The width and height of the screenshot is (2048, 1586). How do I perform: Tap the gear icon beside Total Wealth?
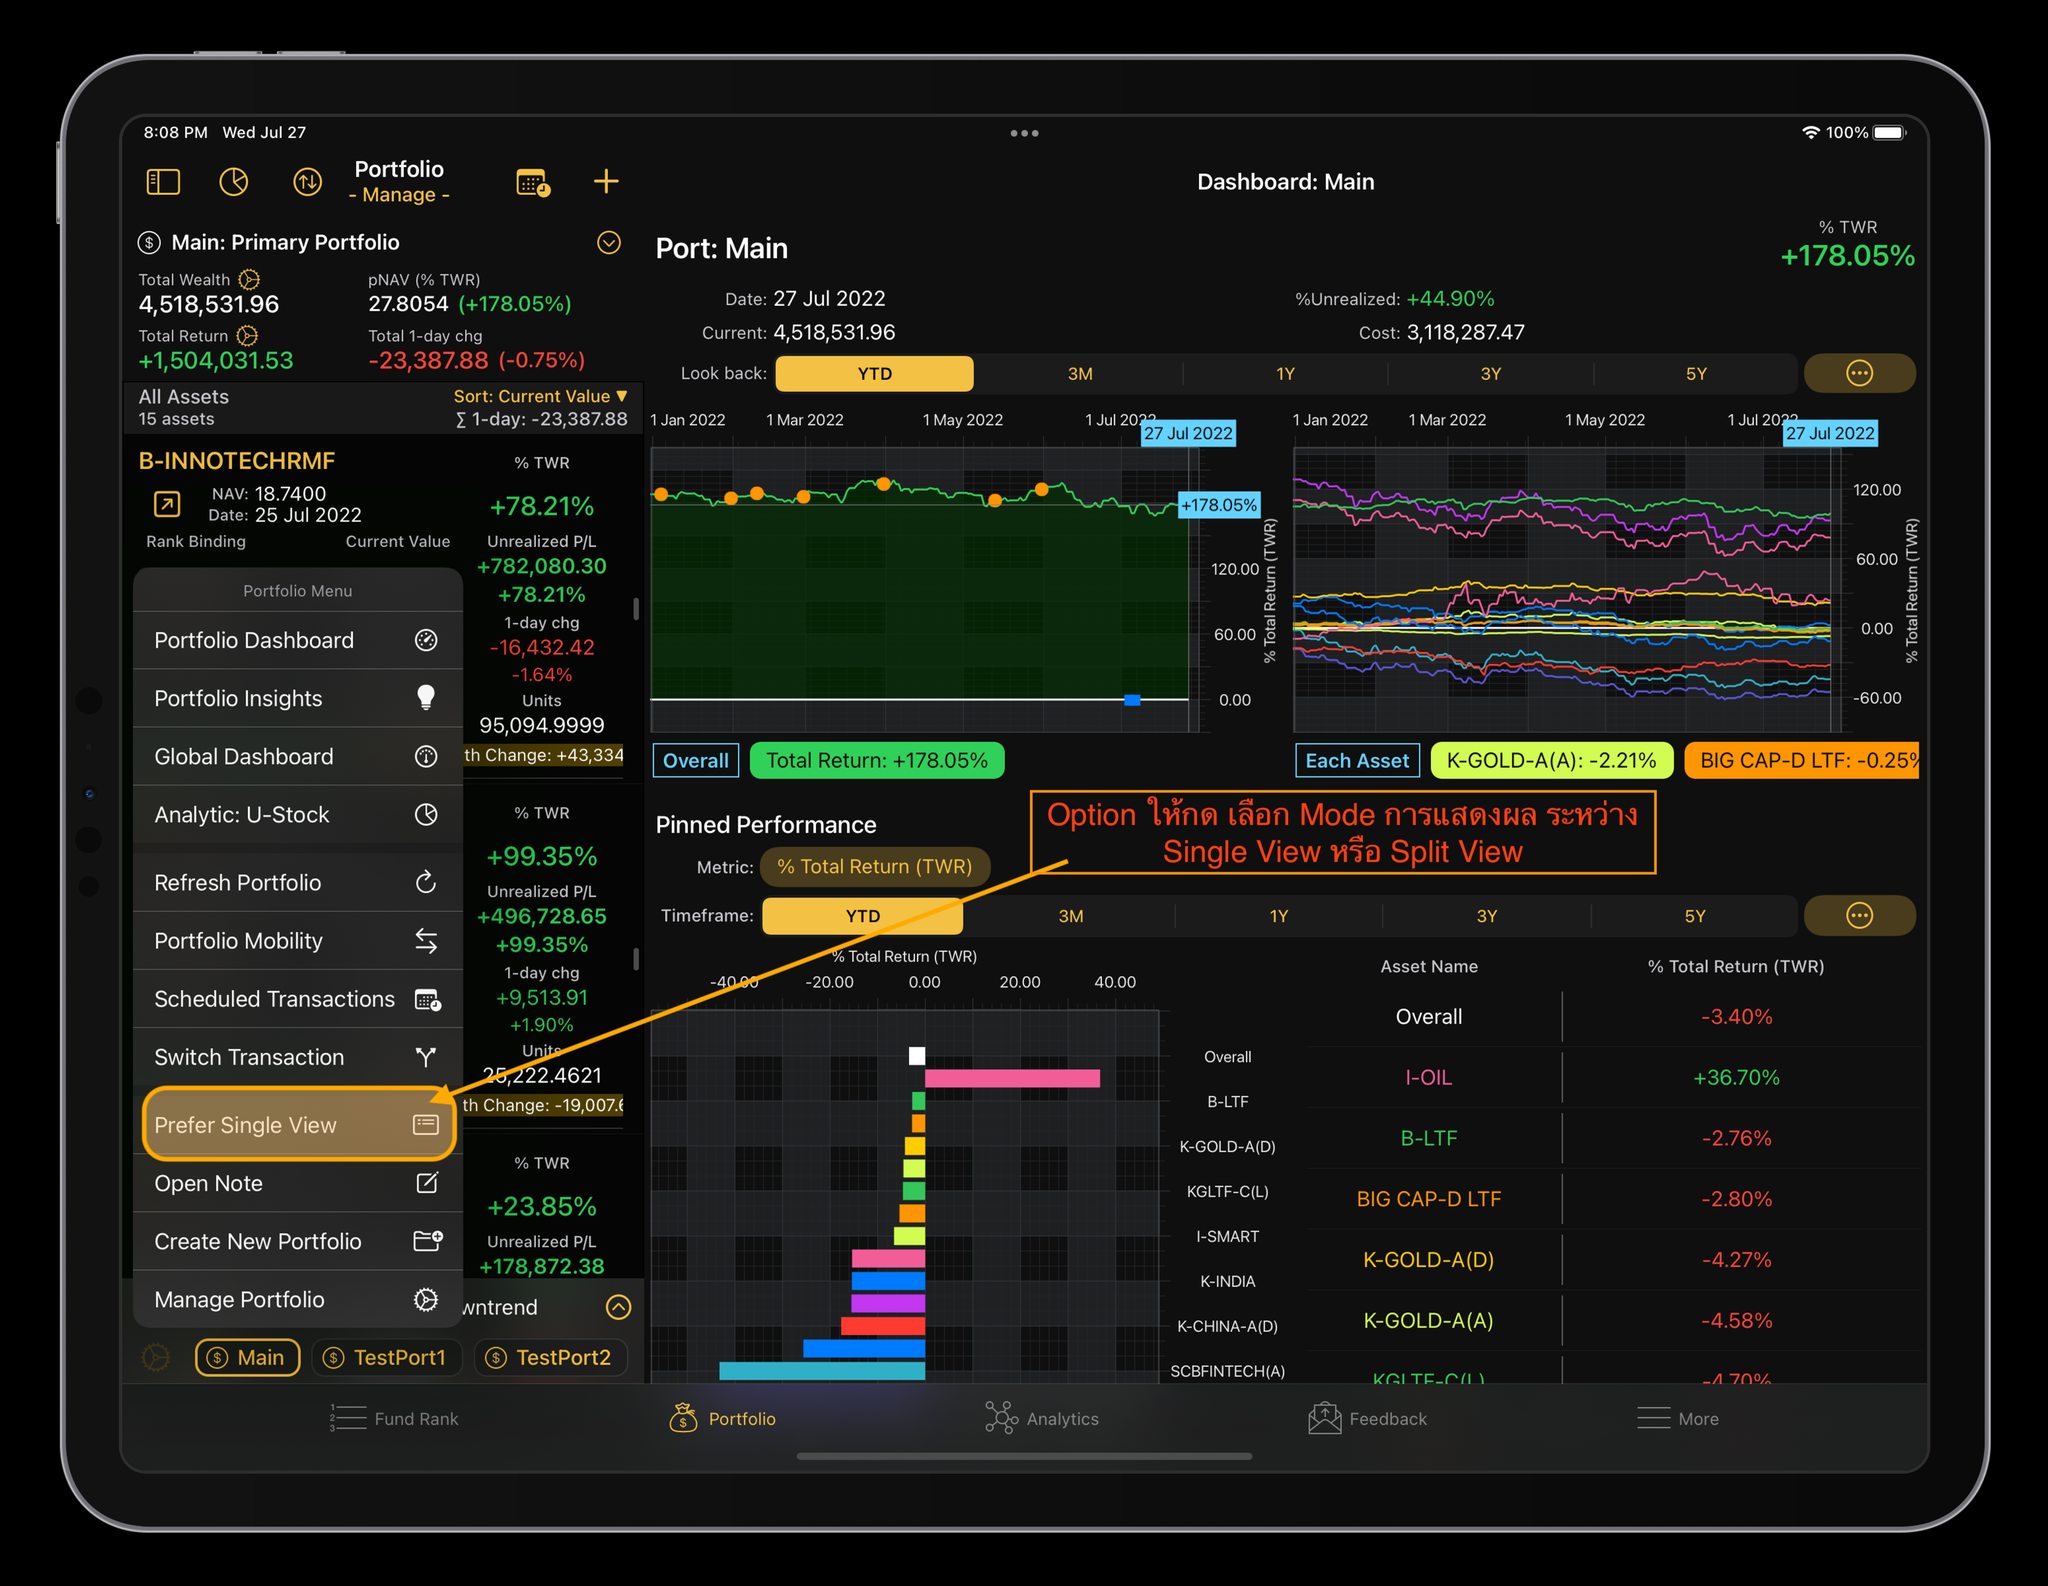[x=250, y=280]
